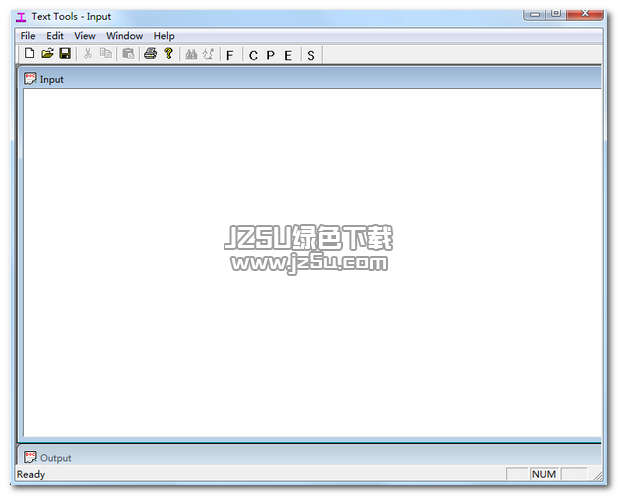Activate the Output pane title bar
The image size is (618, 496).
[x=311, y=457]
